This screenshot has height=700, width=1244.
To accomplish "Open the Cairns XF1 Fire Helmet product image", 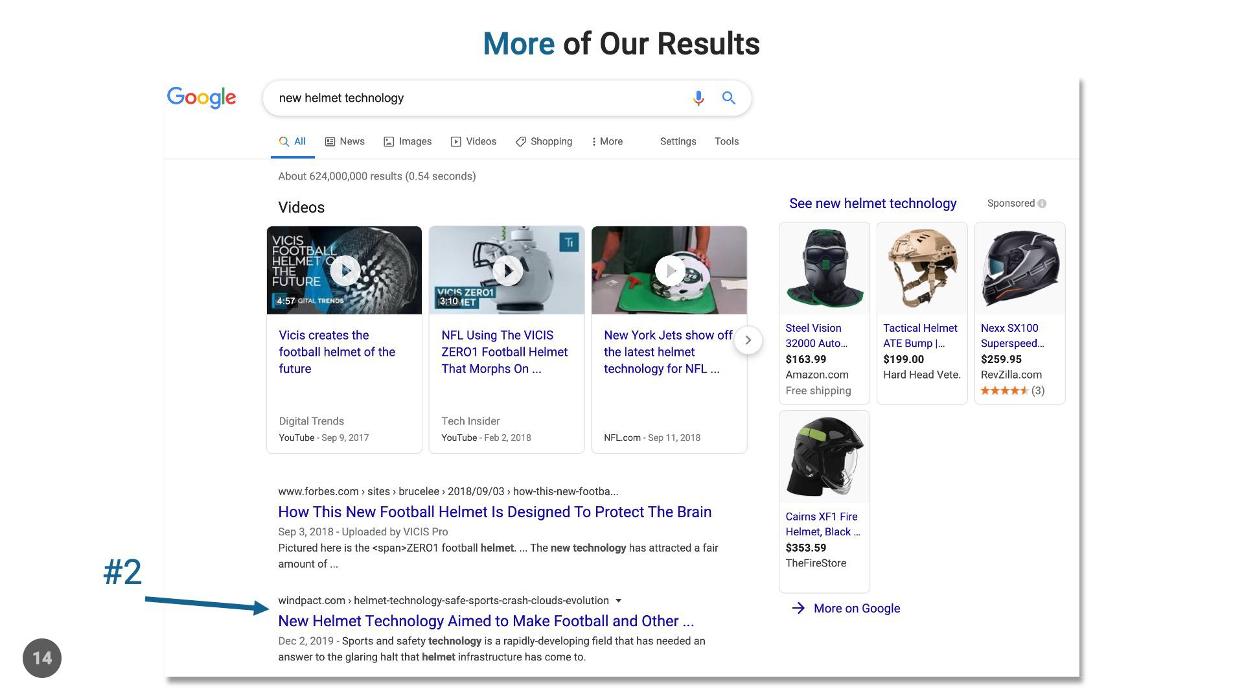I will click(x=825, y=458).
